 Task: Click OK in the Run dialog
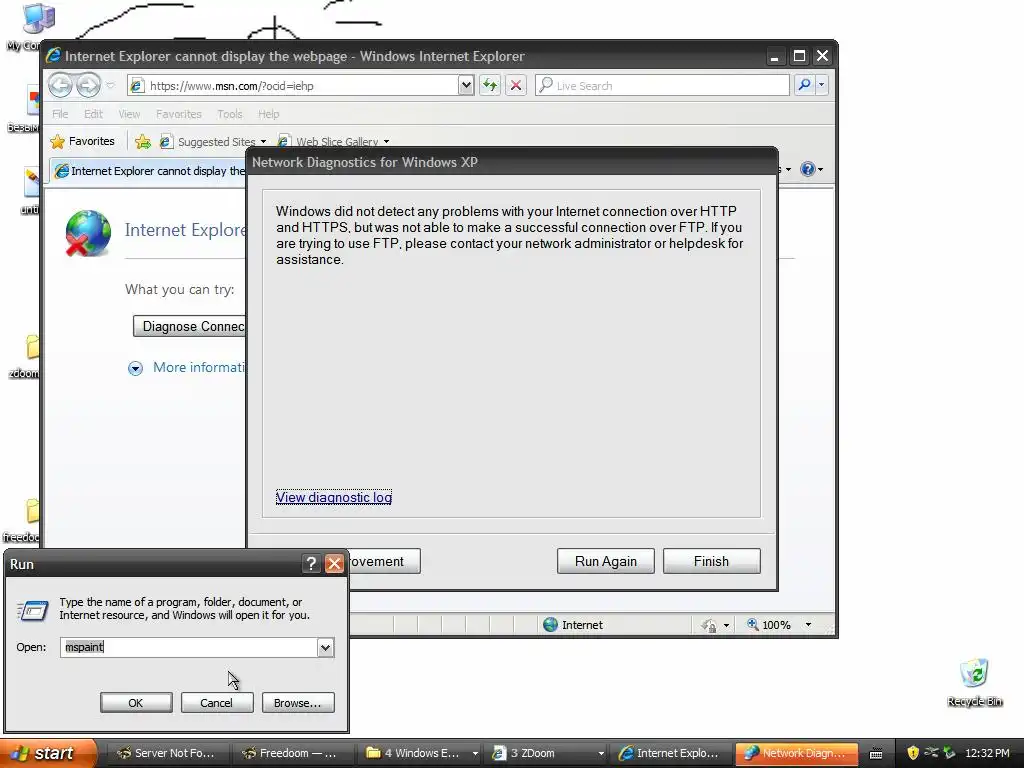click(136, 703)
